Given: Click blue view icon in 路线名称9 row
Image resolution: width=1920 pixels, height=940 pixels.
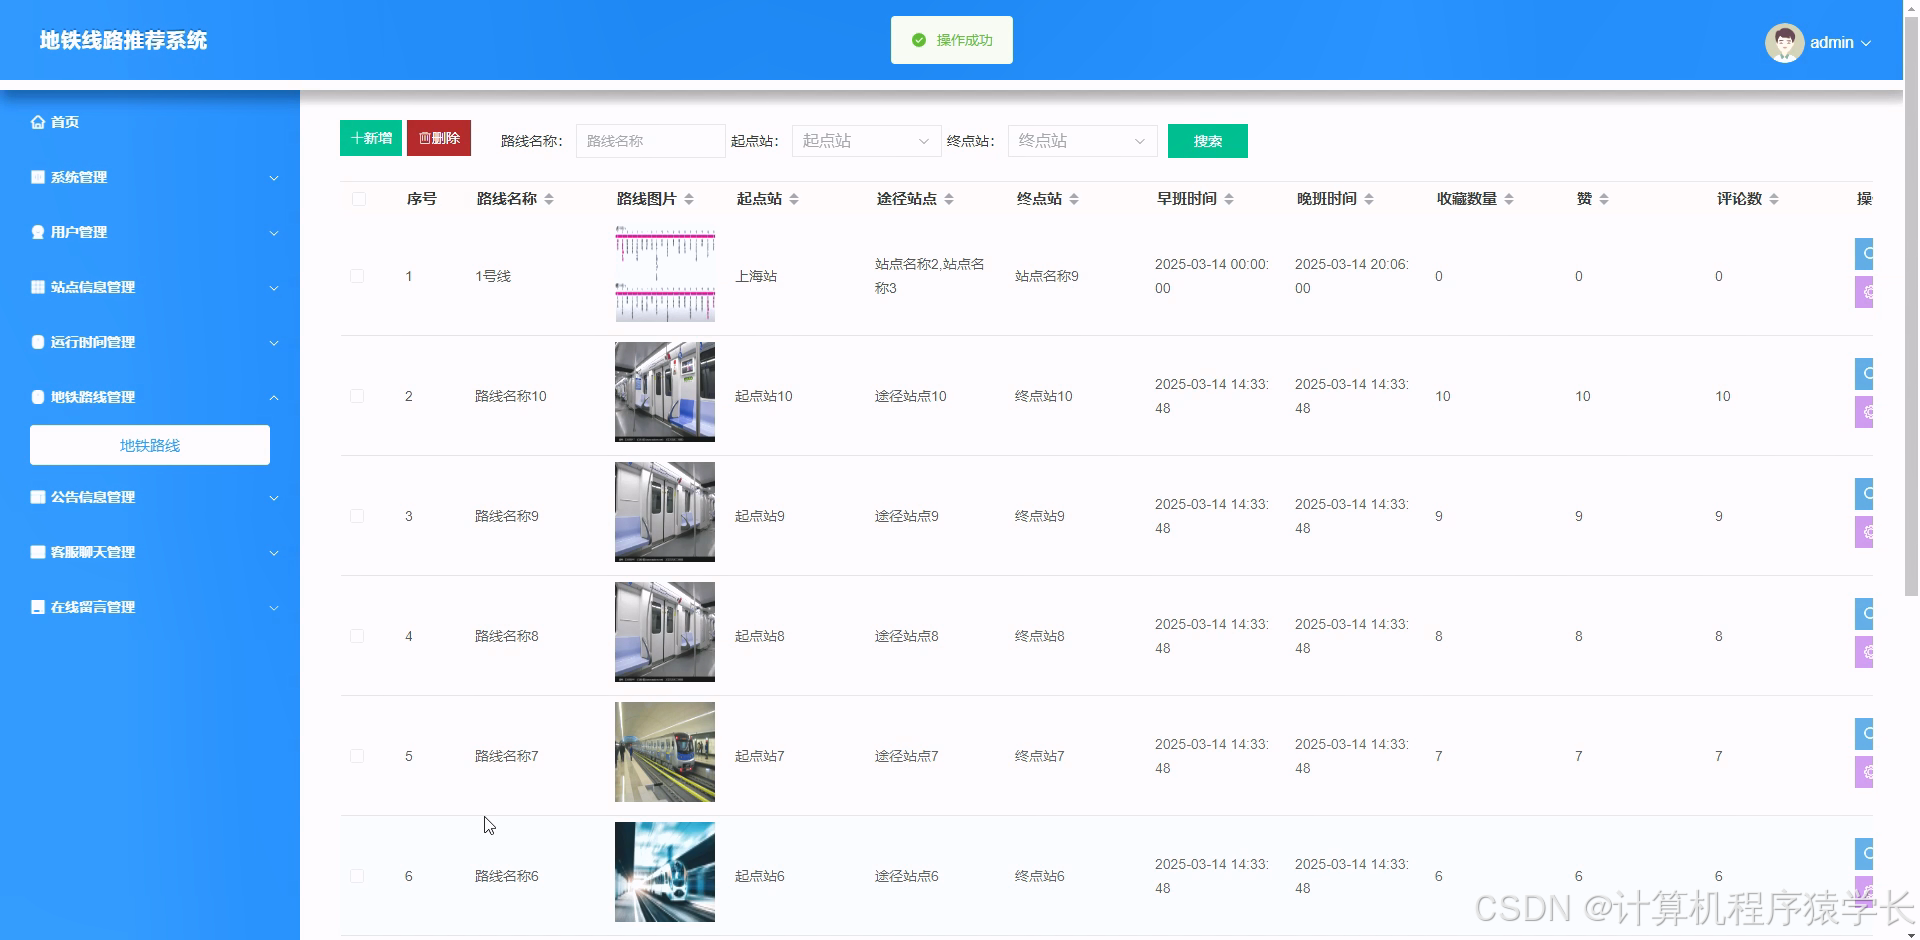Looking at the screenshot, I should pos(1864,494).
